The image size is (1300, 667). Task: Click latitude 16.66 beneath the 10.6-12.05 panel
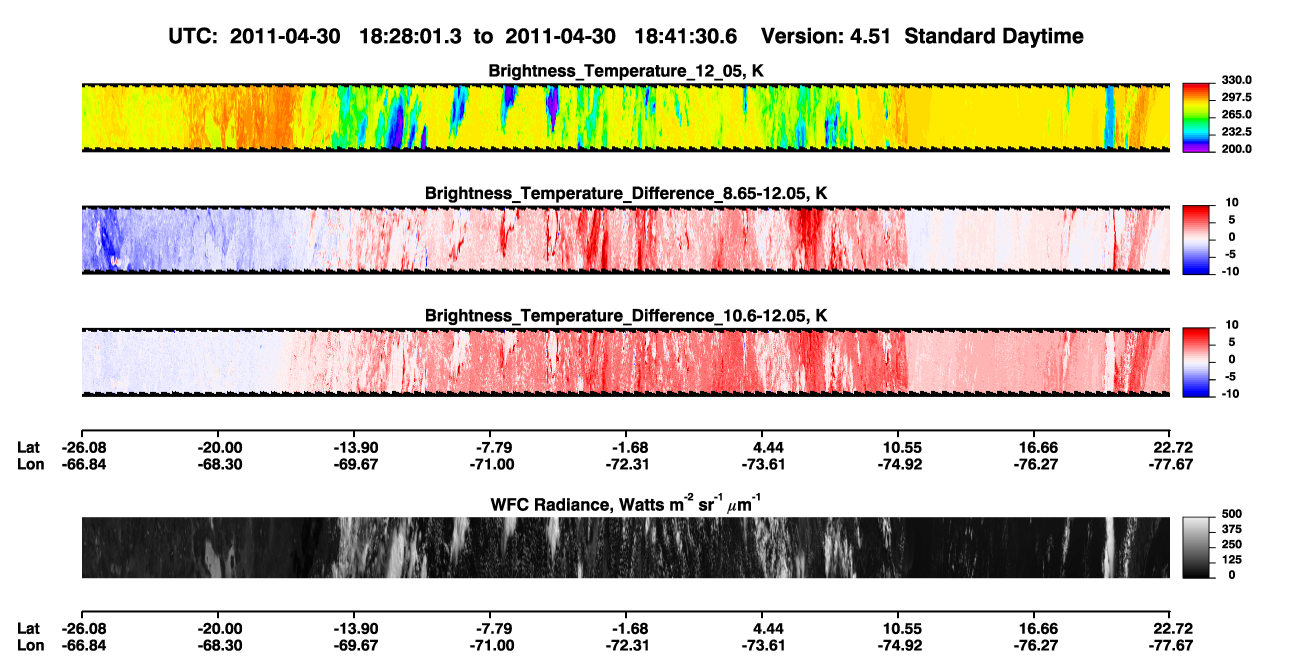click(1034, 447)
